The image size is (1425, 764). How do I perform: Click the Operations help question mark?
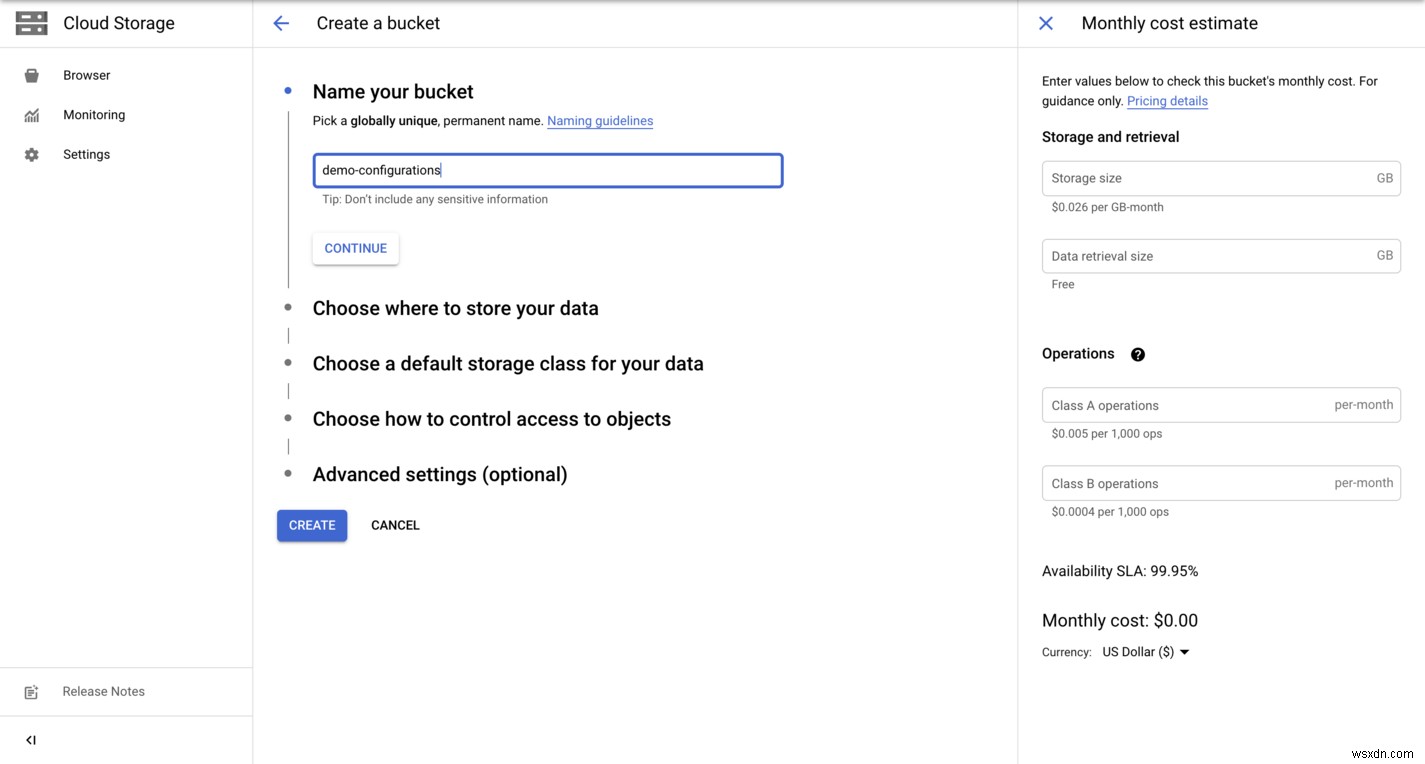(x=1137, y=353)
